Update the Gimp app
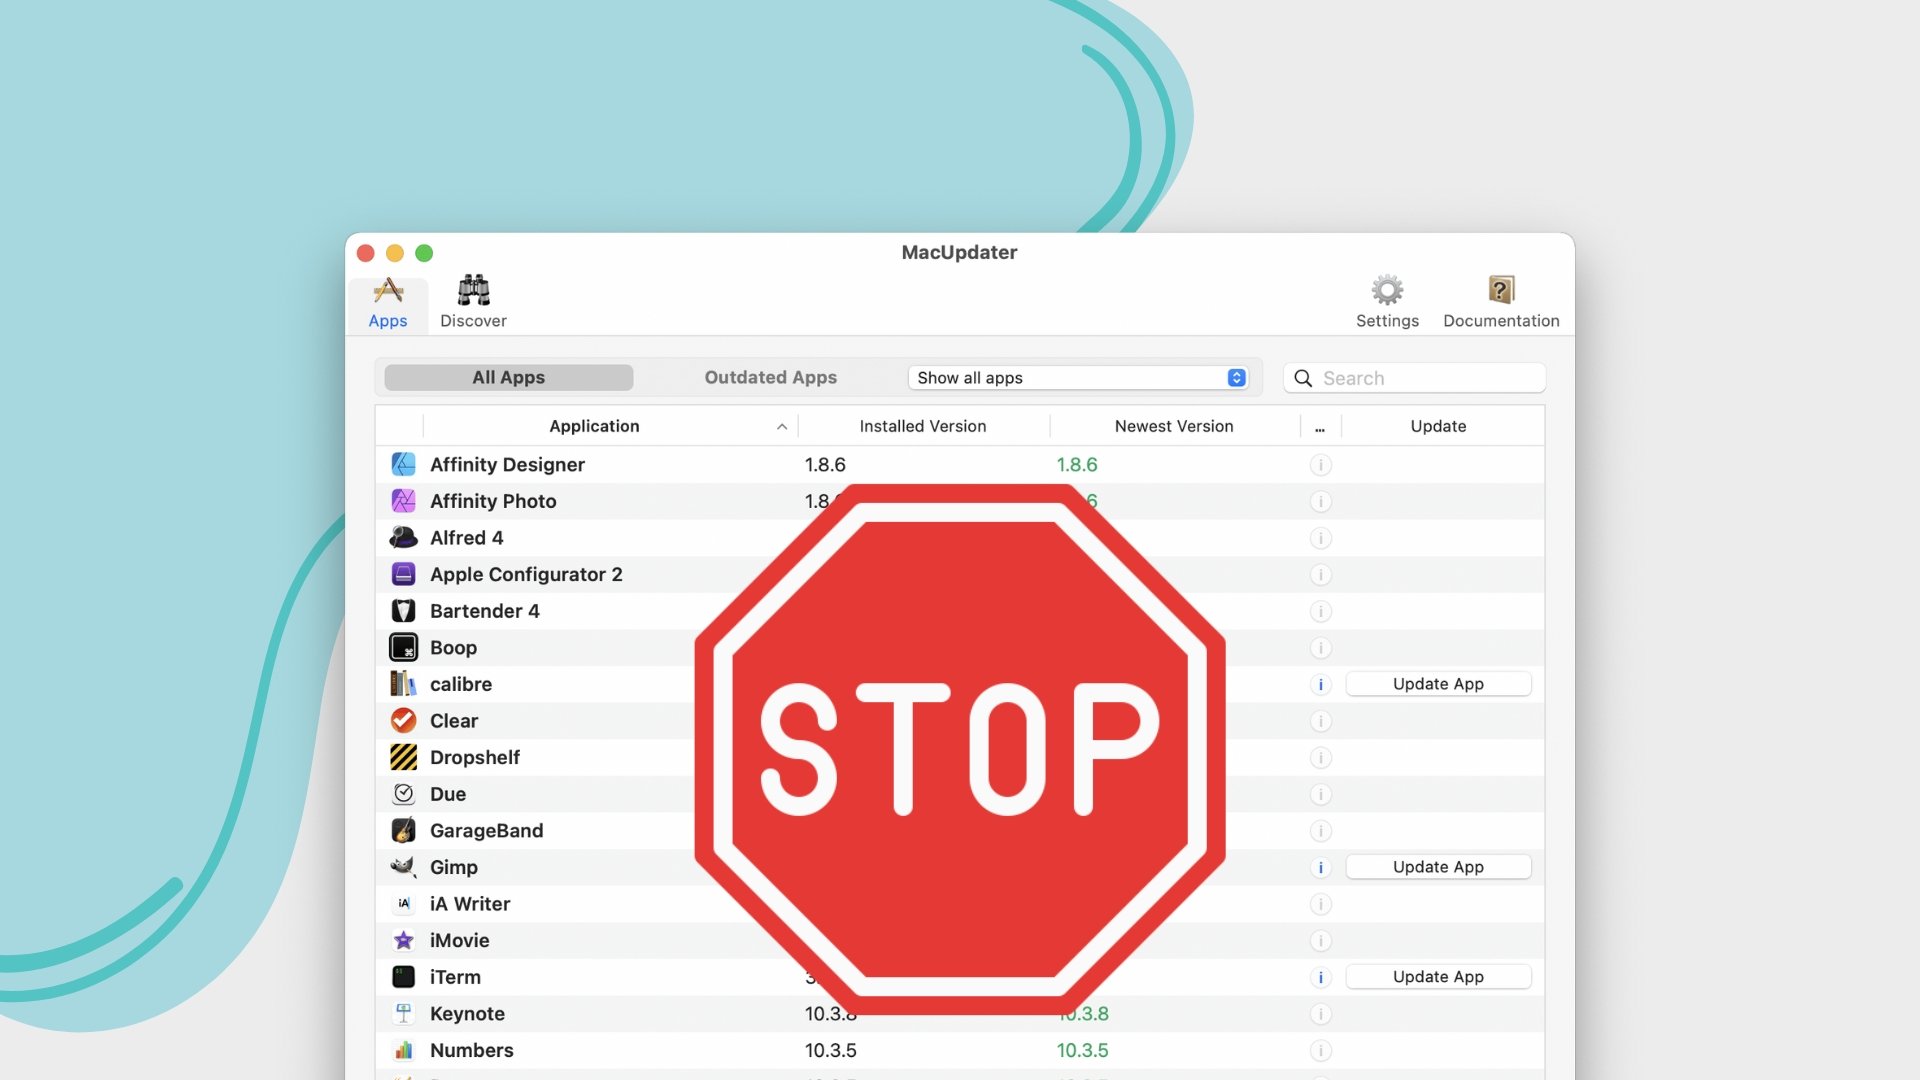Viewport: 1920px width, 1080px height. pyautogui.click(x=1438, y=867)
